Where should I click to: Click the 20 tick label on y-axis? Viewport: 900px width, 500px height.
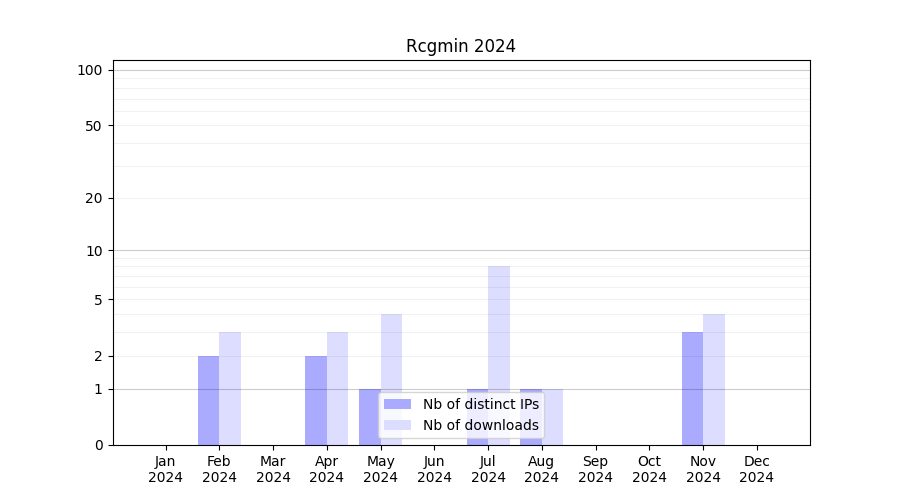click(x=94, y=198)
